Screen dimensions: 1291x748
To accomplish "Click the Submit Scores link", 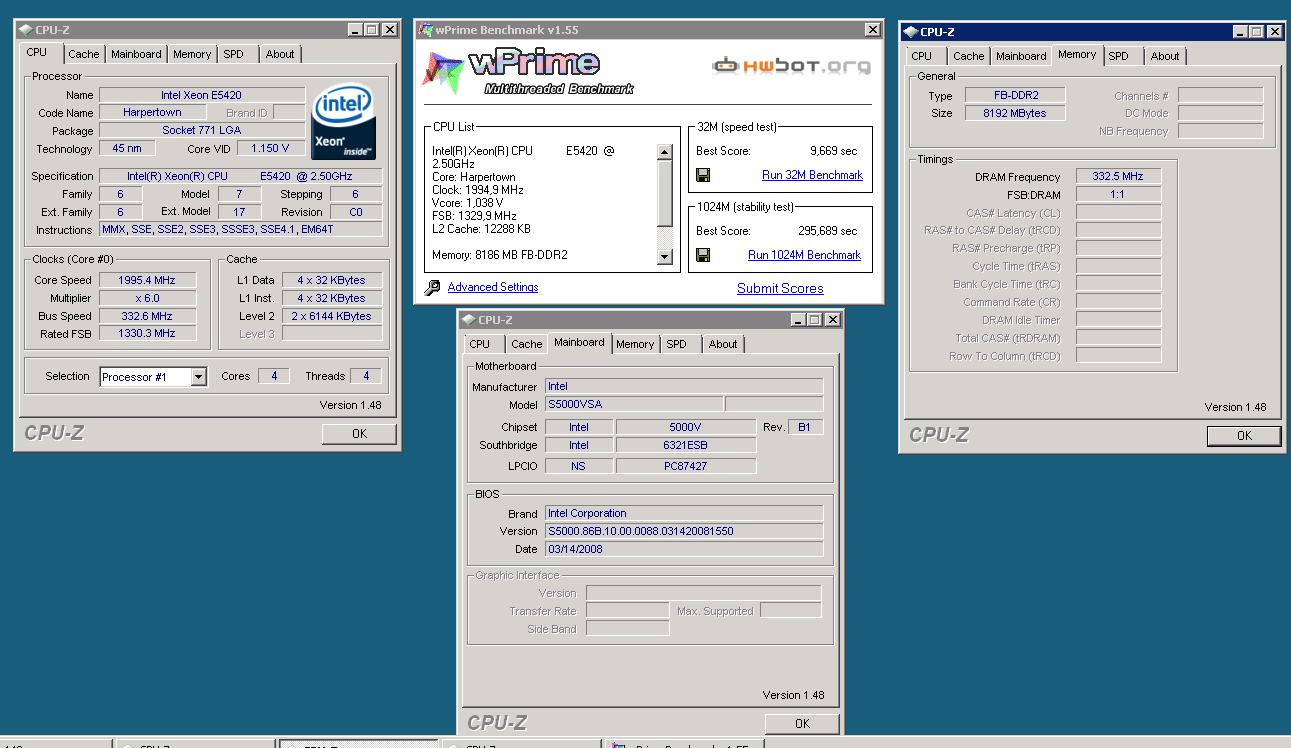I will click(780, 288).
